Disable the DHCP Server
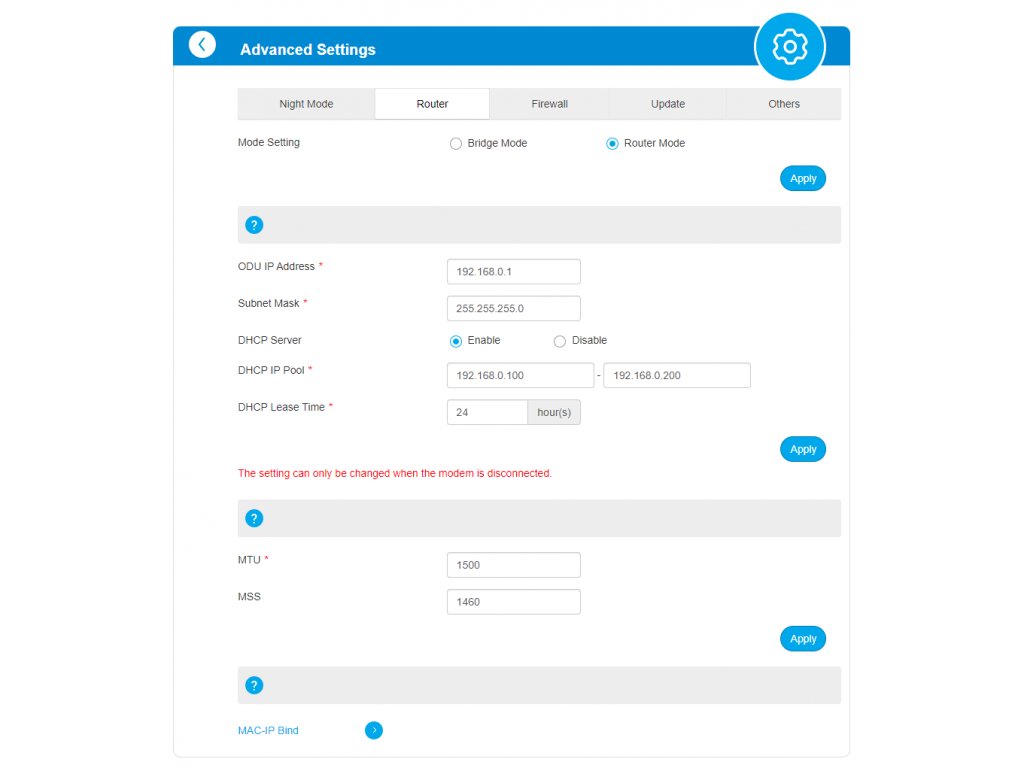Image resolution: width=1024 pixels, height=768 pixels. click(x=560, y=341)
